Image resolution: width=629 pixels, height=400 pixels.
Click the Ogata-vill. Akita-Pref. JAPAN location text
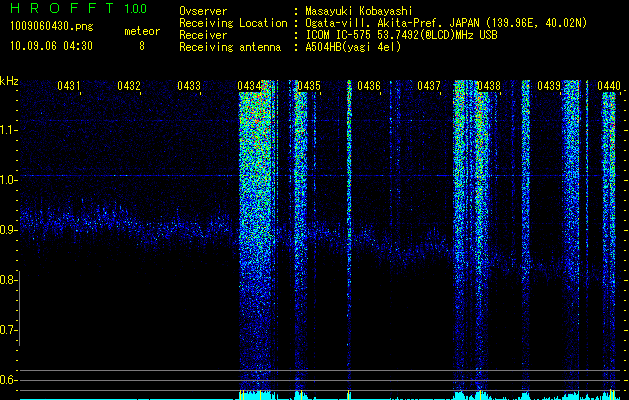(x=446, y=23)
